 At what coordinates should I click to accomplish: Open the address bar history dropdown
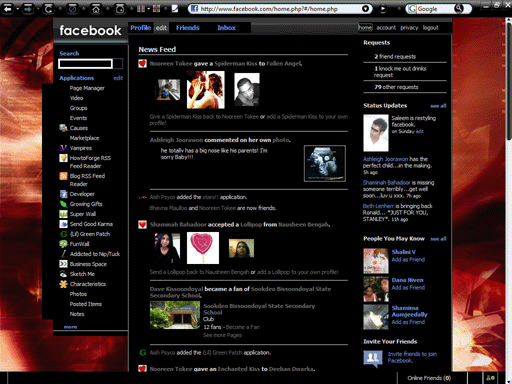pos(365,9)
